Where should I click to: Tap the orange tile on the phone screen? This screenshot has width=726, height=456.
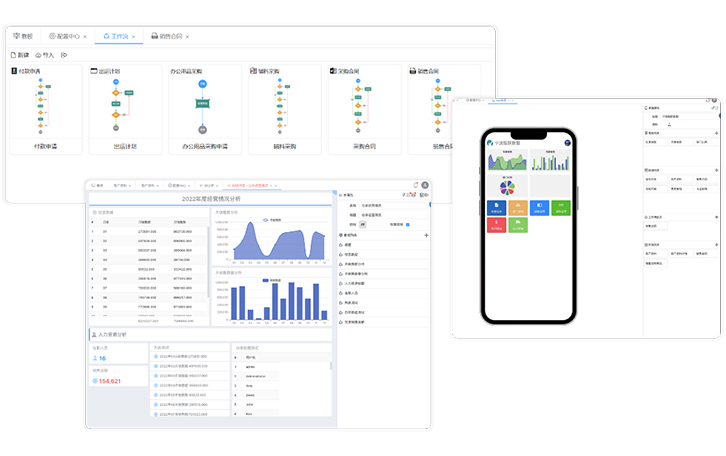[518, 208]
